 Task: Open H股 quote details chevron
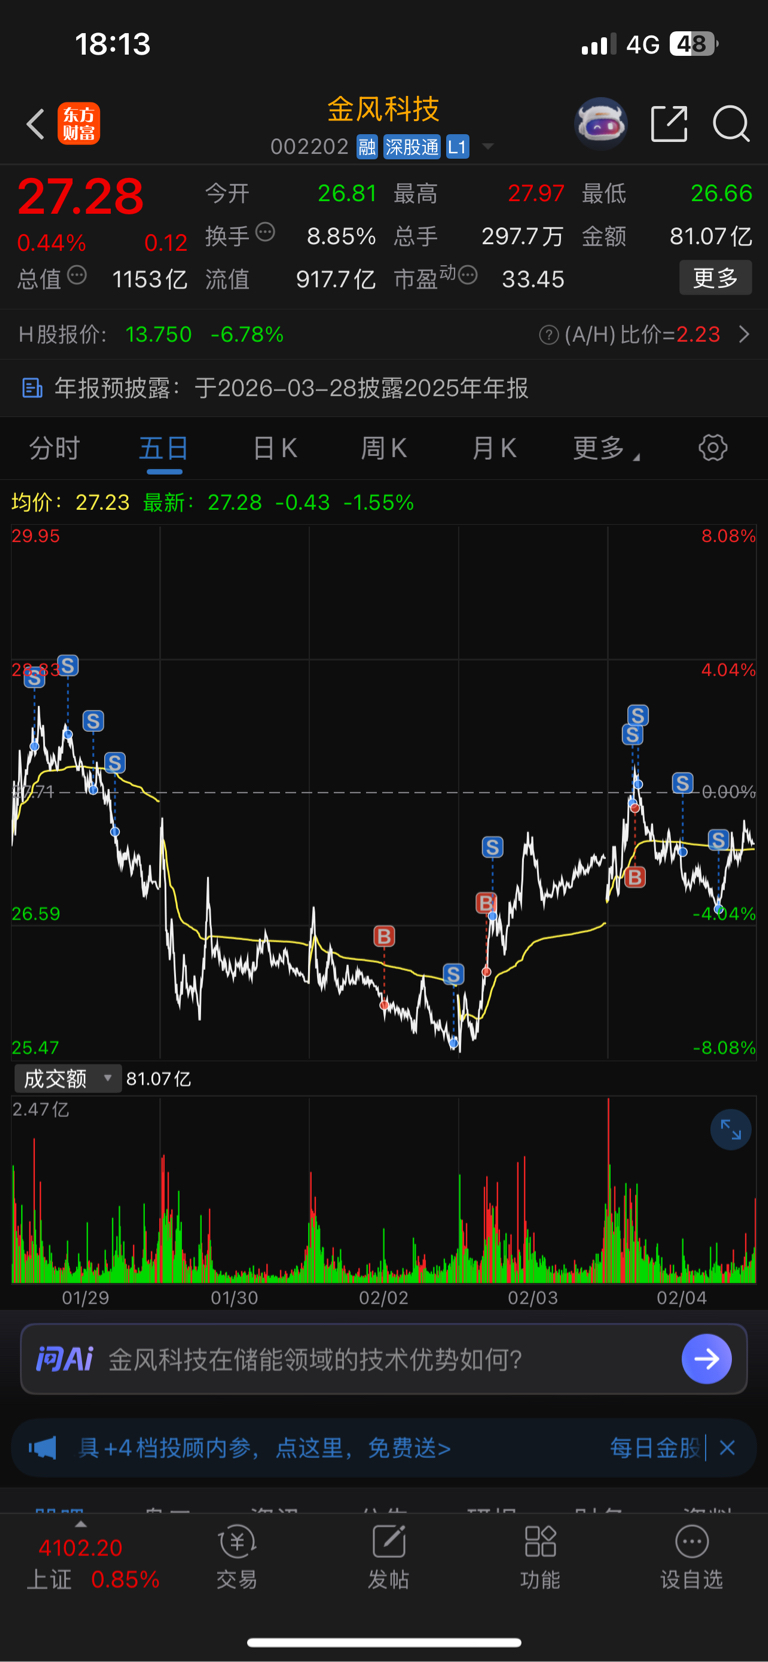coord(744,334)
